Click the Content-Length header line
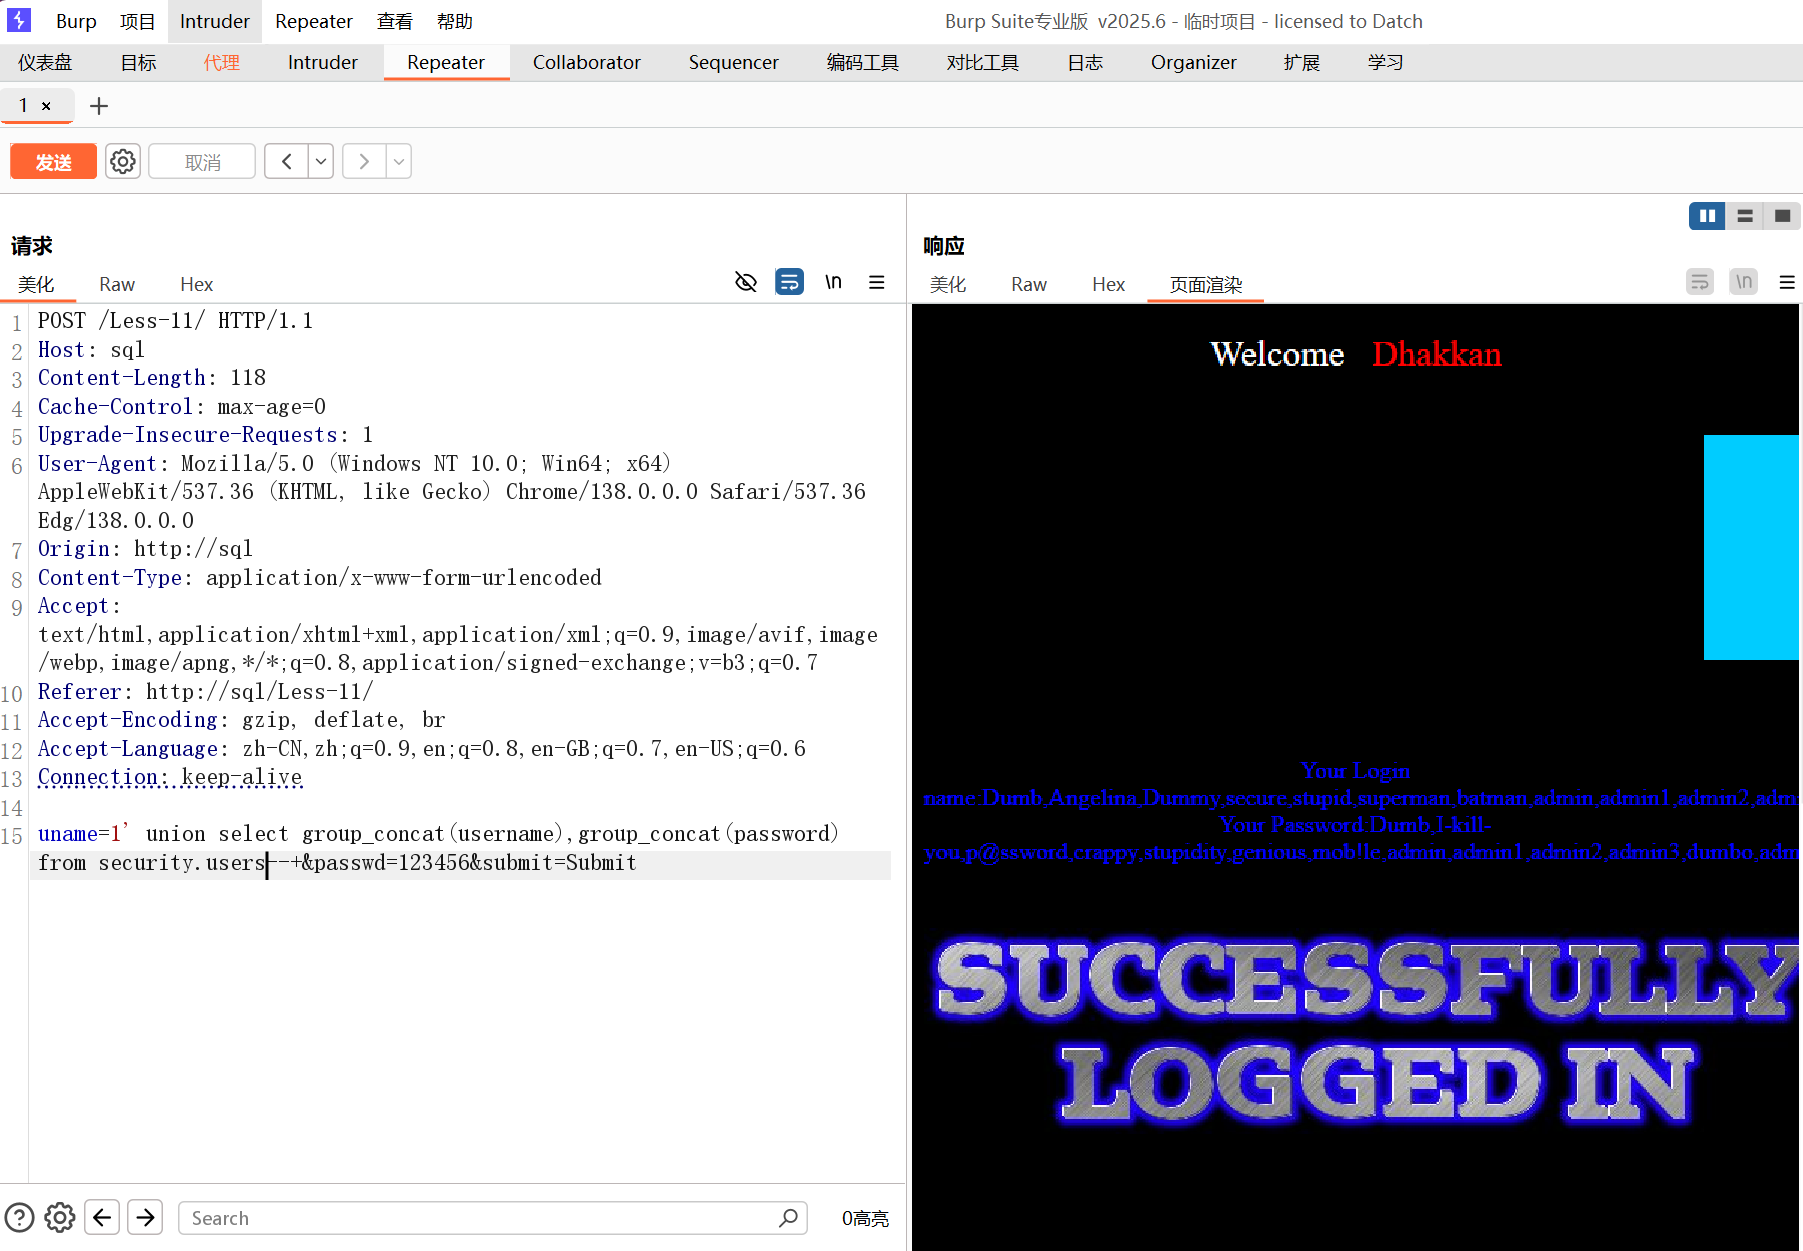This screenshot has height=1251, width=1803. (152, 378)
